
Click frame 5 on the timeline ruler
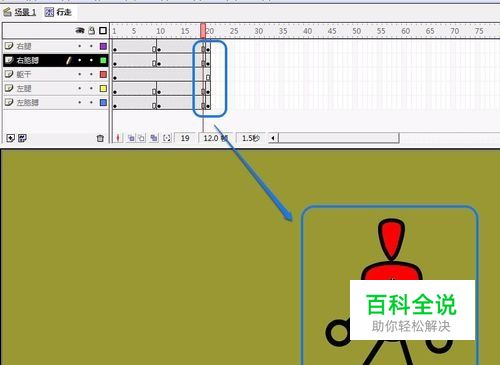[x=134, y=31]
